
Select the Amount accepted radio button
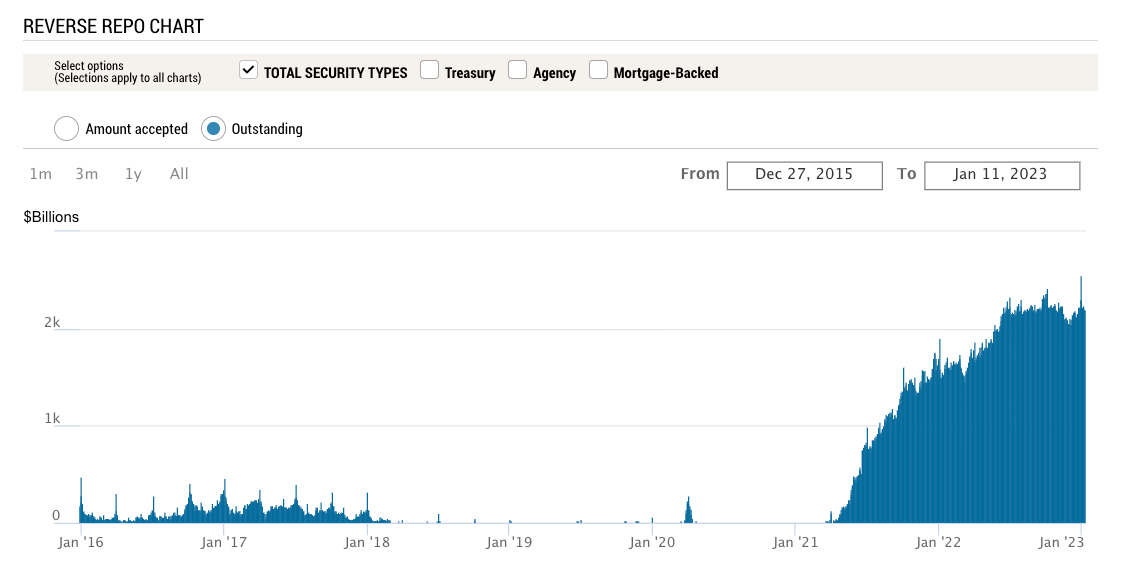click(66, 129)
